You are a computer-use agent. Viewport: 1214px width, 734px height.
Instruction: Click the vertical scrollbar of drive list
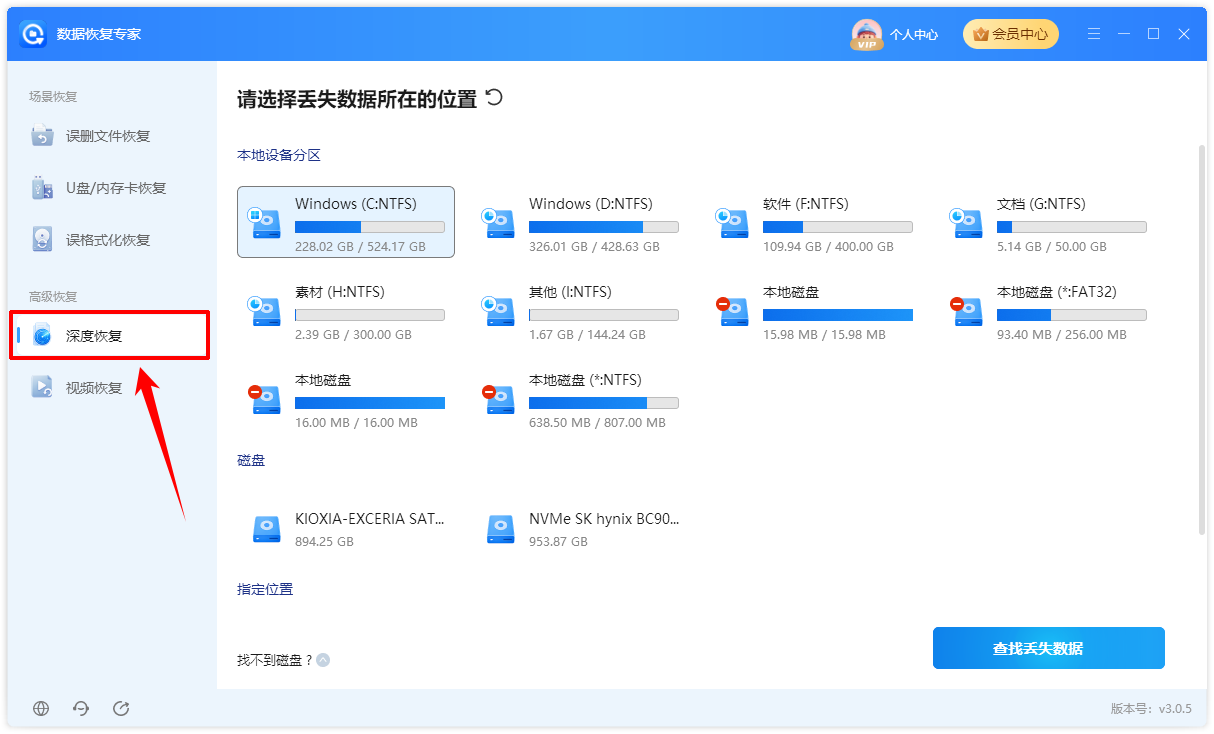click(x=1202, y=340)
